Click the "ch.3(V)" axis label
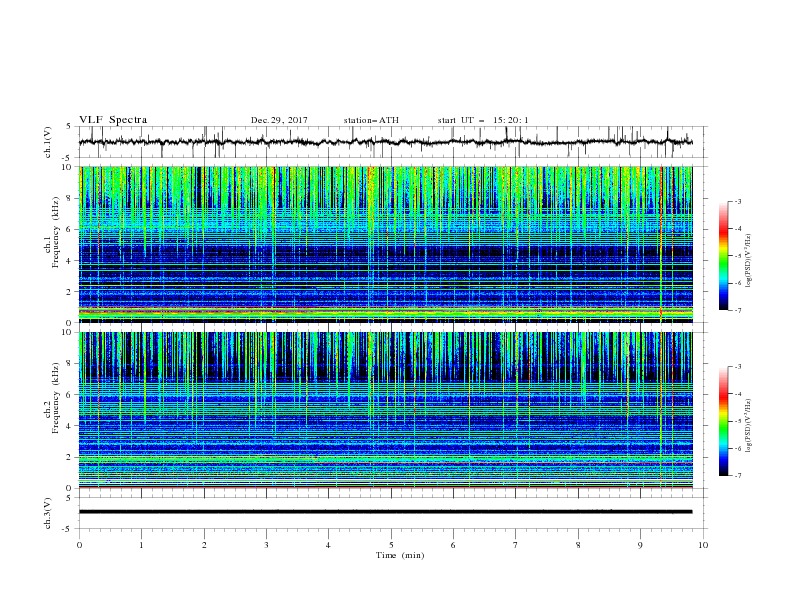The width and height of the screenshot is (792, 612). click(48, 513)
